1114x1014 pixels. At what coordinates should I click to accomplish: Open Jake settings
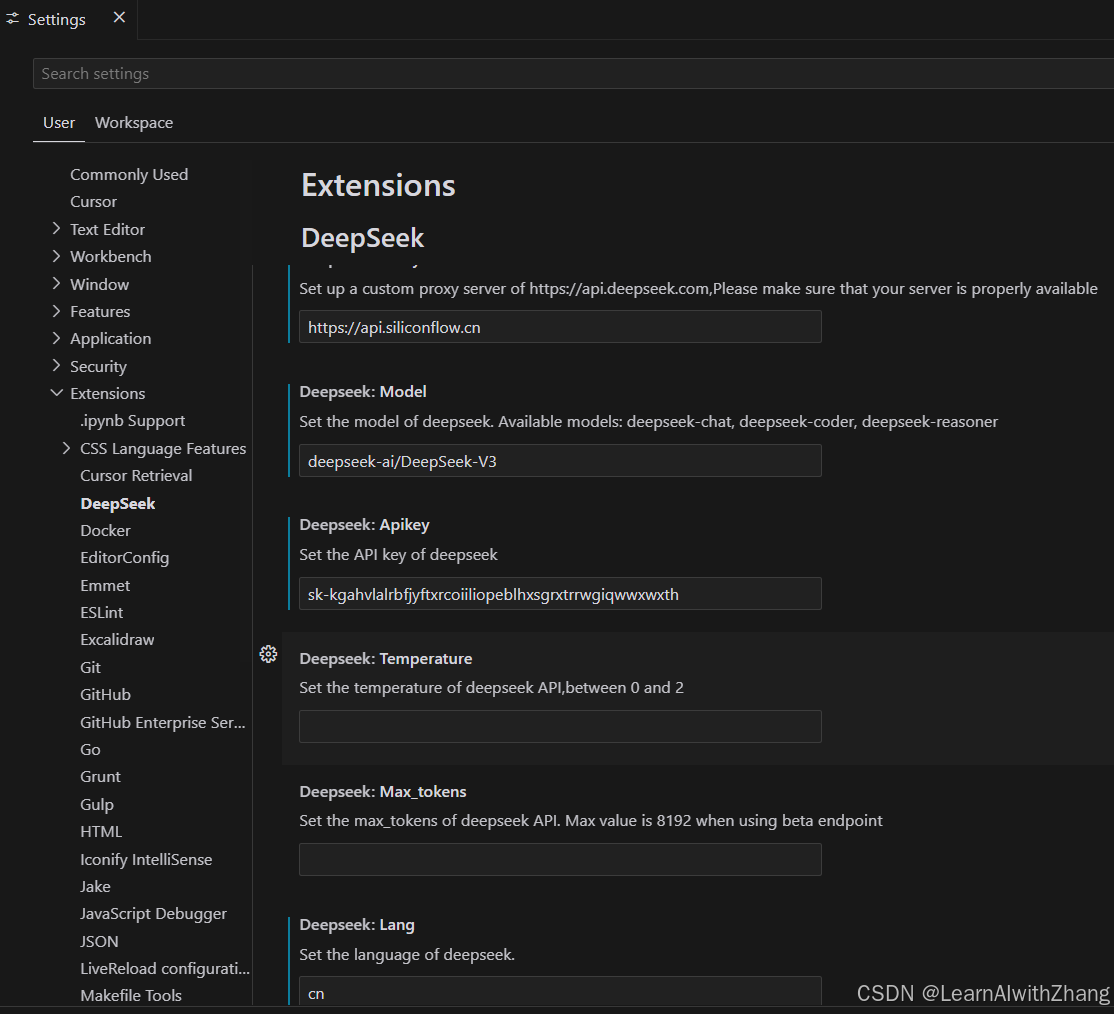(x=95, y=887)
